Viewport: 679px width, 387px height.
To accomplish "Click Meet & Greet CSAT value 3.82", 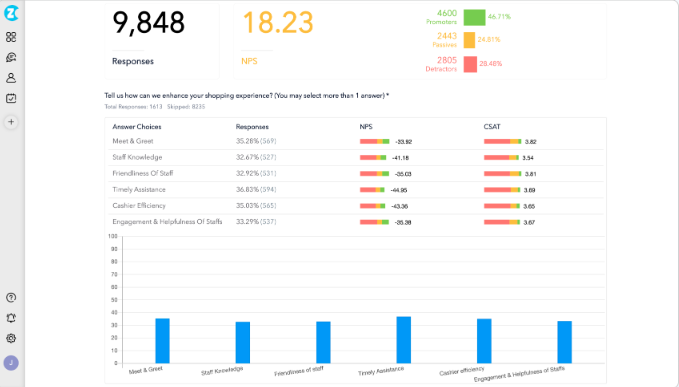I will click(530, 142).
